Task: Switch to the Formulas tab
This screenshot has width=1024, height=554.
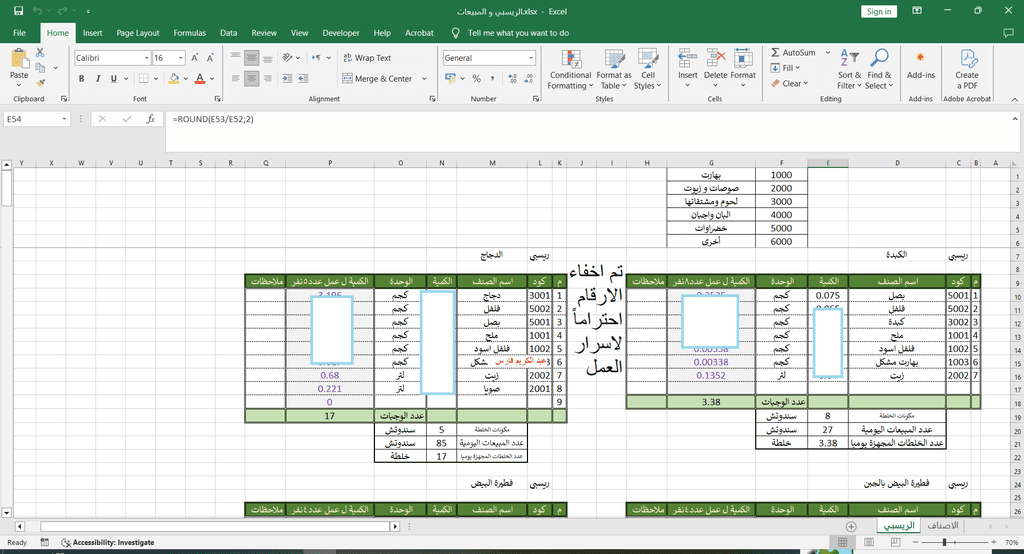Action: (x=189, y=33)
